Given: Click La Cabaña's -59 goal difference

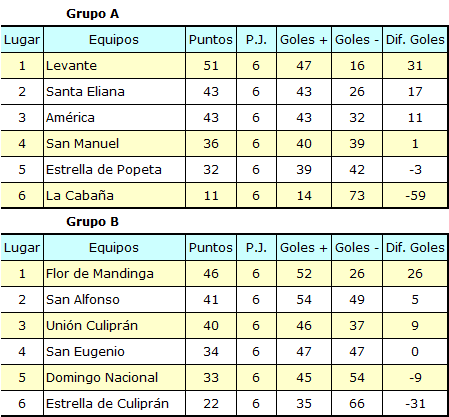Looking at the screenshot, I should (x=415, y=196).
